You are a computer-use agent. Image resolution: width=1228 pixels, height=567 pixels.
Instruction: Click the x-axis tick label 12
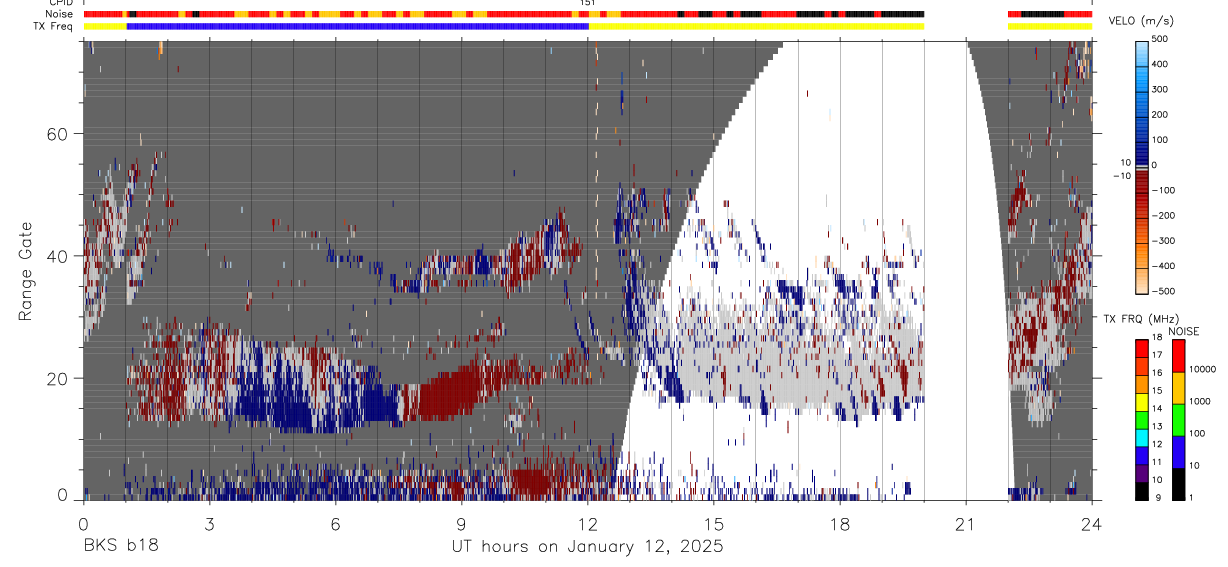(x=588, y=523)
